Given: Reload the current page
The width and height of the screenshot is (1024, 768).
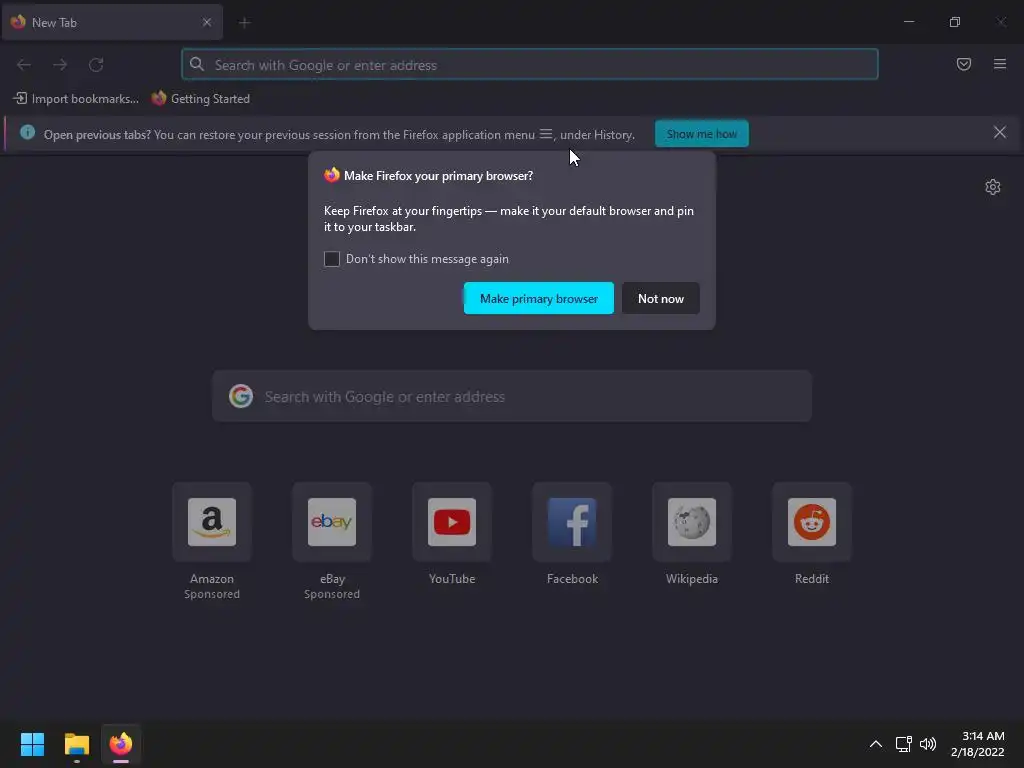Looking at the screenshot, I should click(x=96, y=65).
